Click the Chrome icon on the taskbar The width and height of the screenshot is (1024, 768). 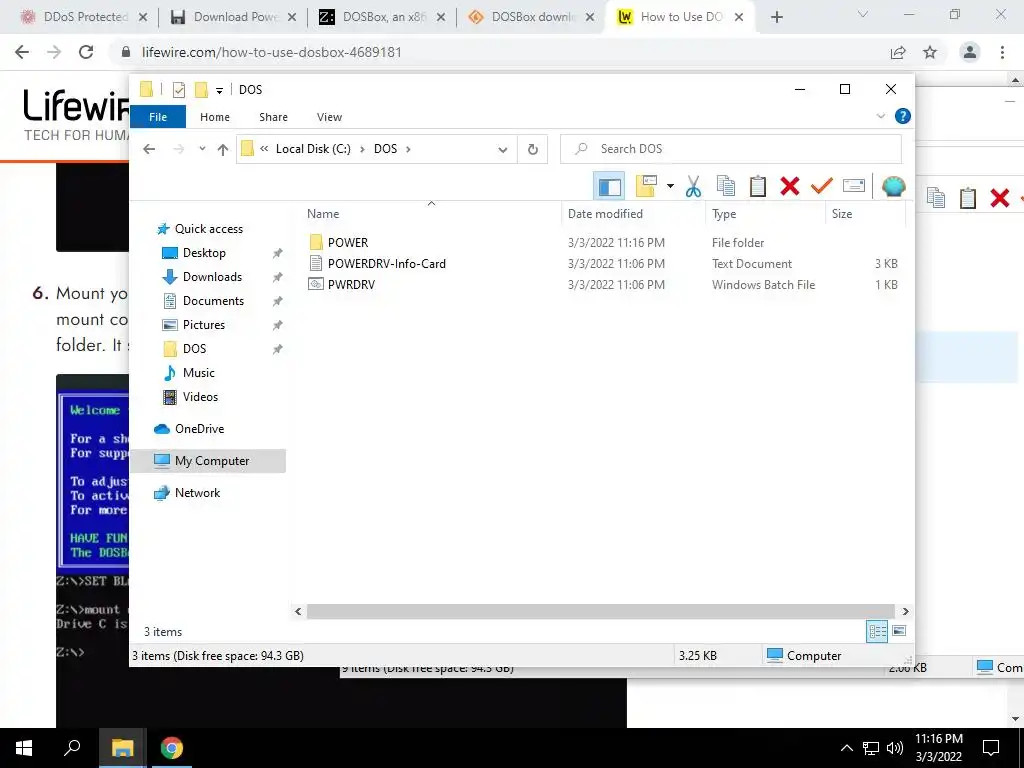point(172,748)
